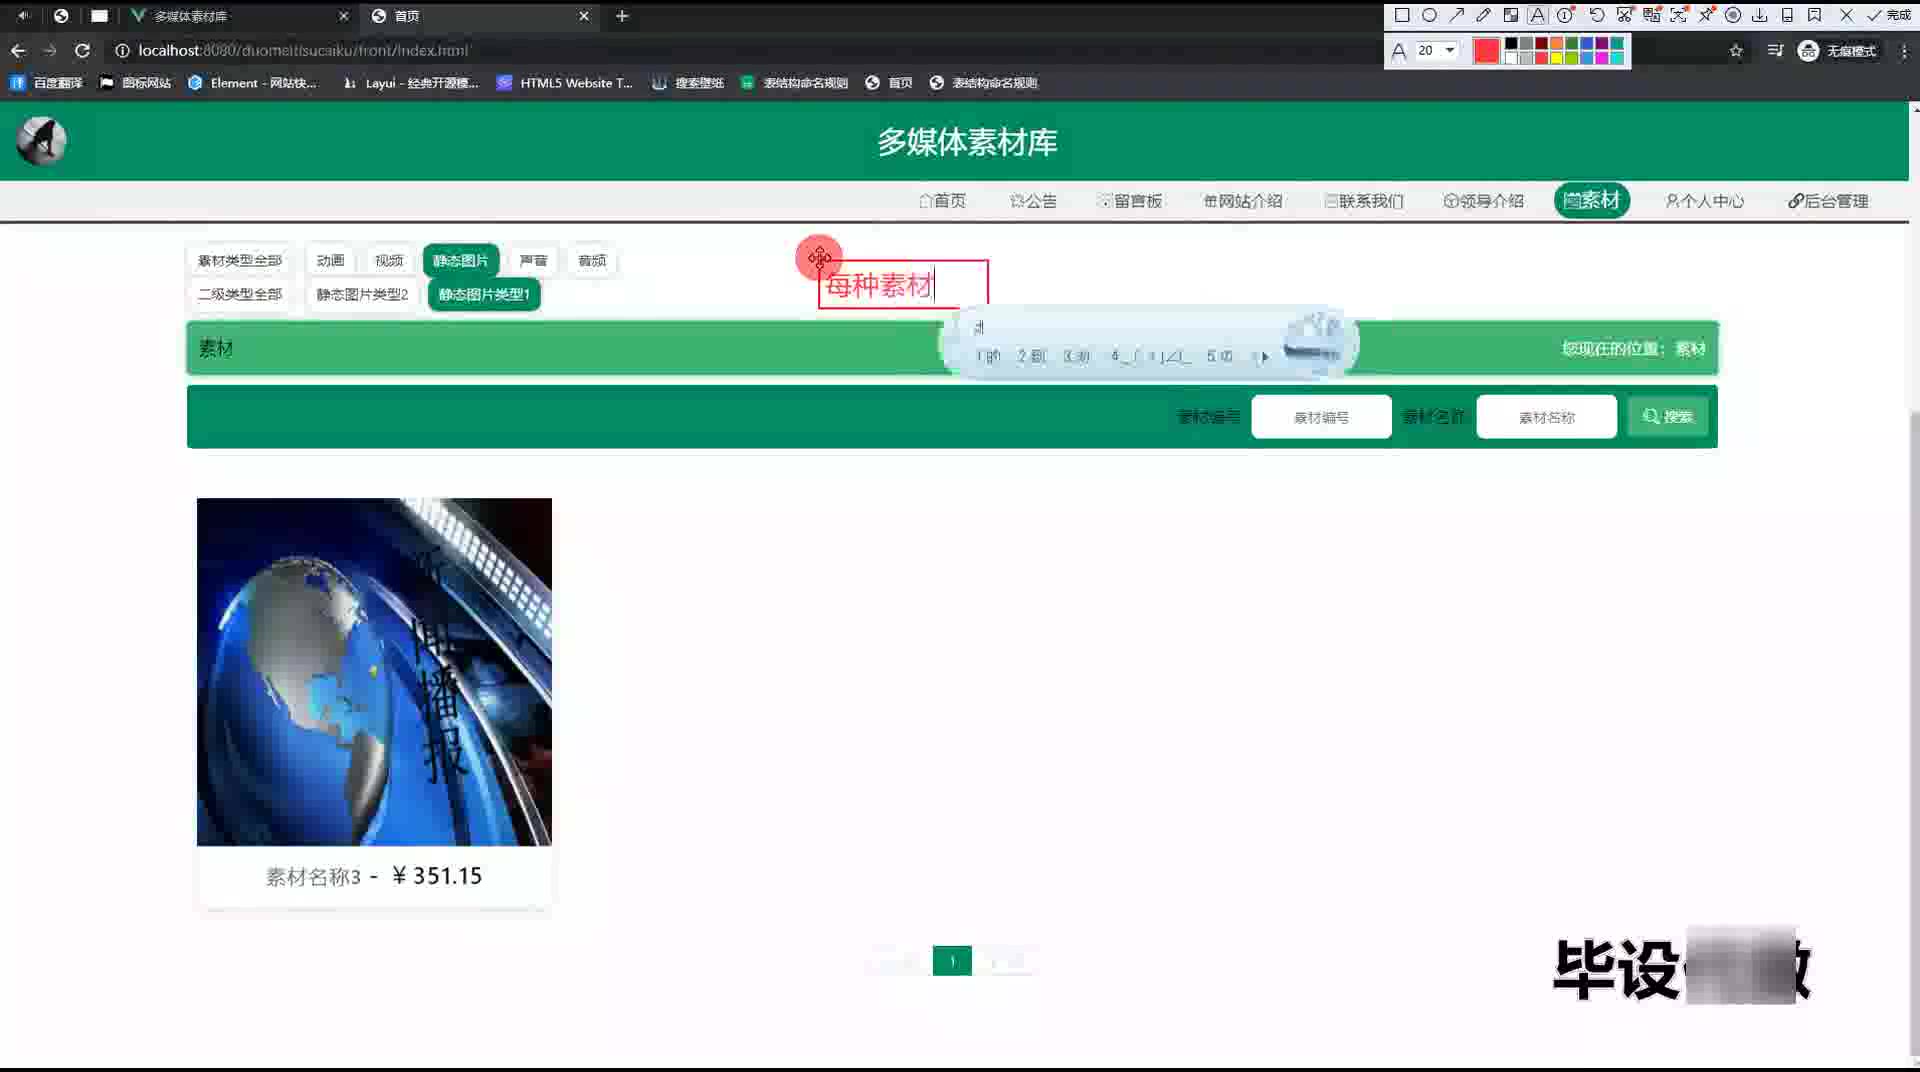This screenshot has height=1072, width=1920.
Task: Open the browser three-dot menu
Action: [x=1904, y=50]
